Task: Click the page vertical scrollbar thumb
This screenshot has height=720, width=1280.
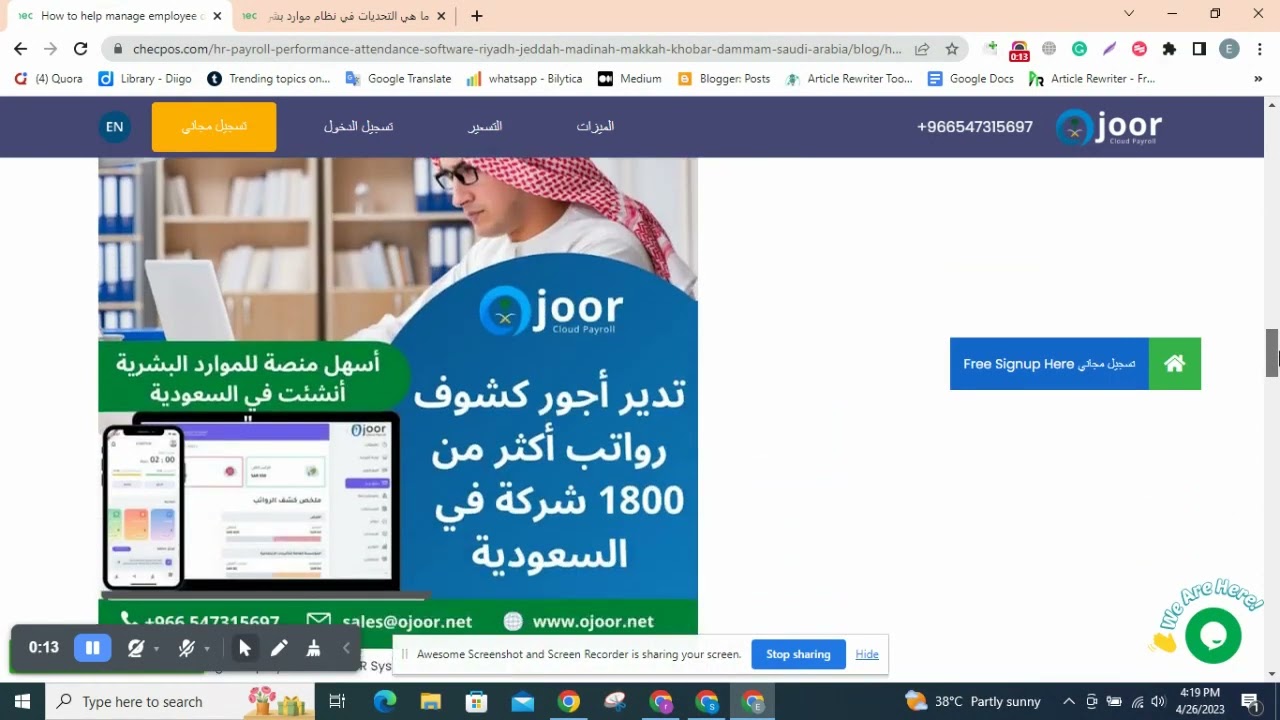Action: [x=1272, y=352]
